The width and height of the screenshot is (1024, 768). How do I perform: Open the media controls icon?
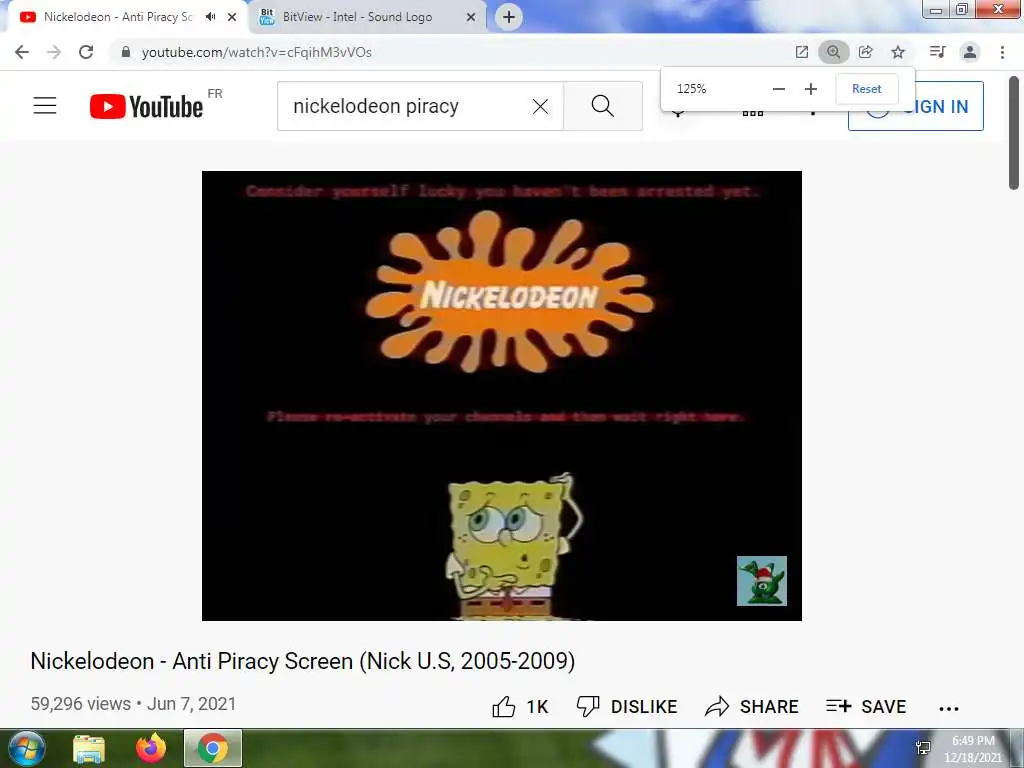click(x=938, y=52)
